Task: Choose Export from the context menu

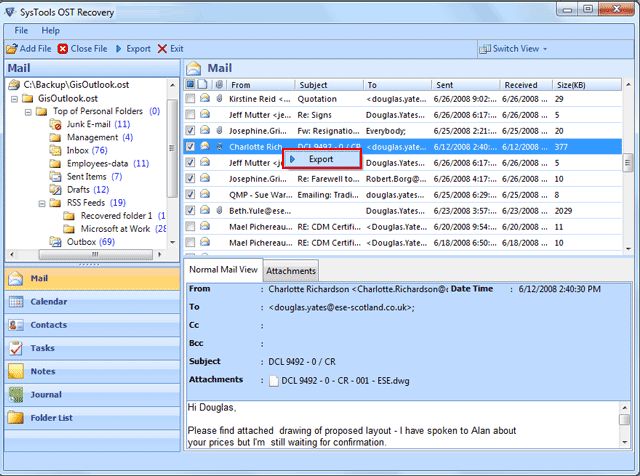Action: point(320,159)
